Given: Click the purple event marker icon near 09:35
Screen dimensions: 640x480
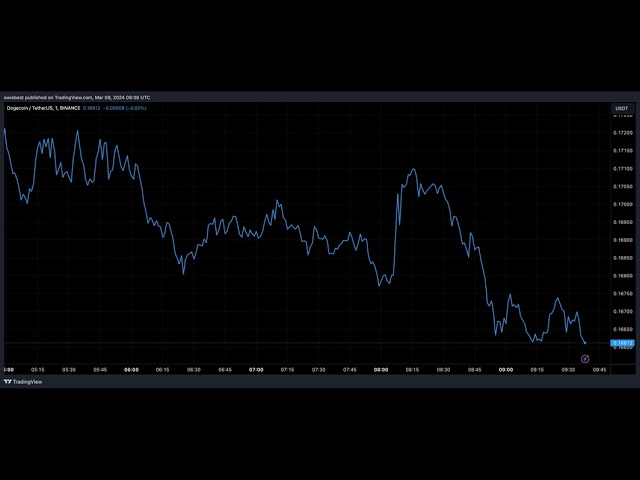Looking at the screenshot, I should pyautogui.click(x=585, y=358).
